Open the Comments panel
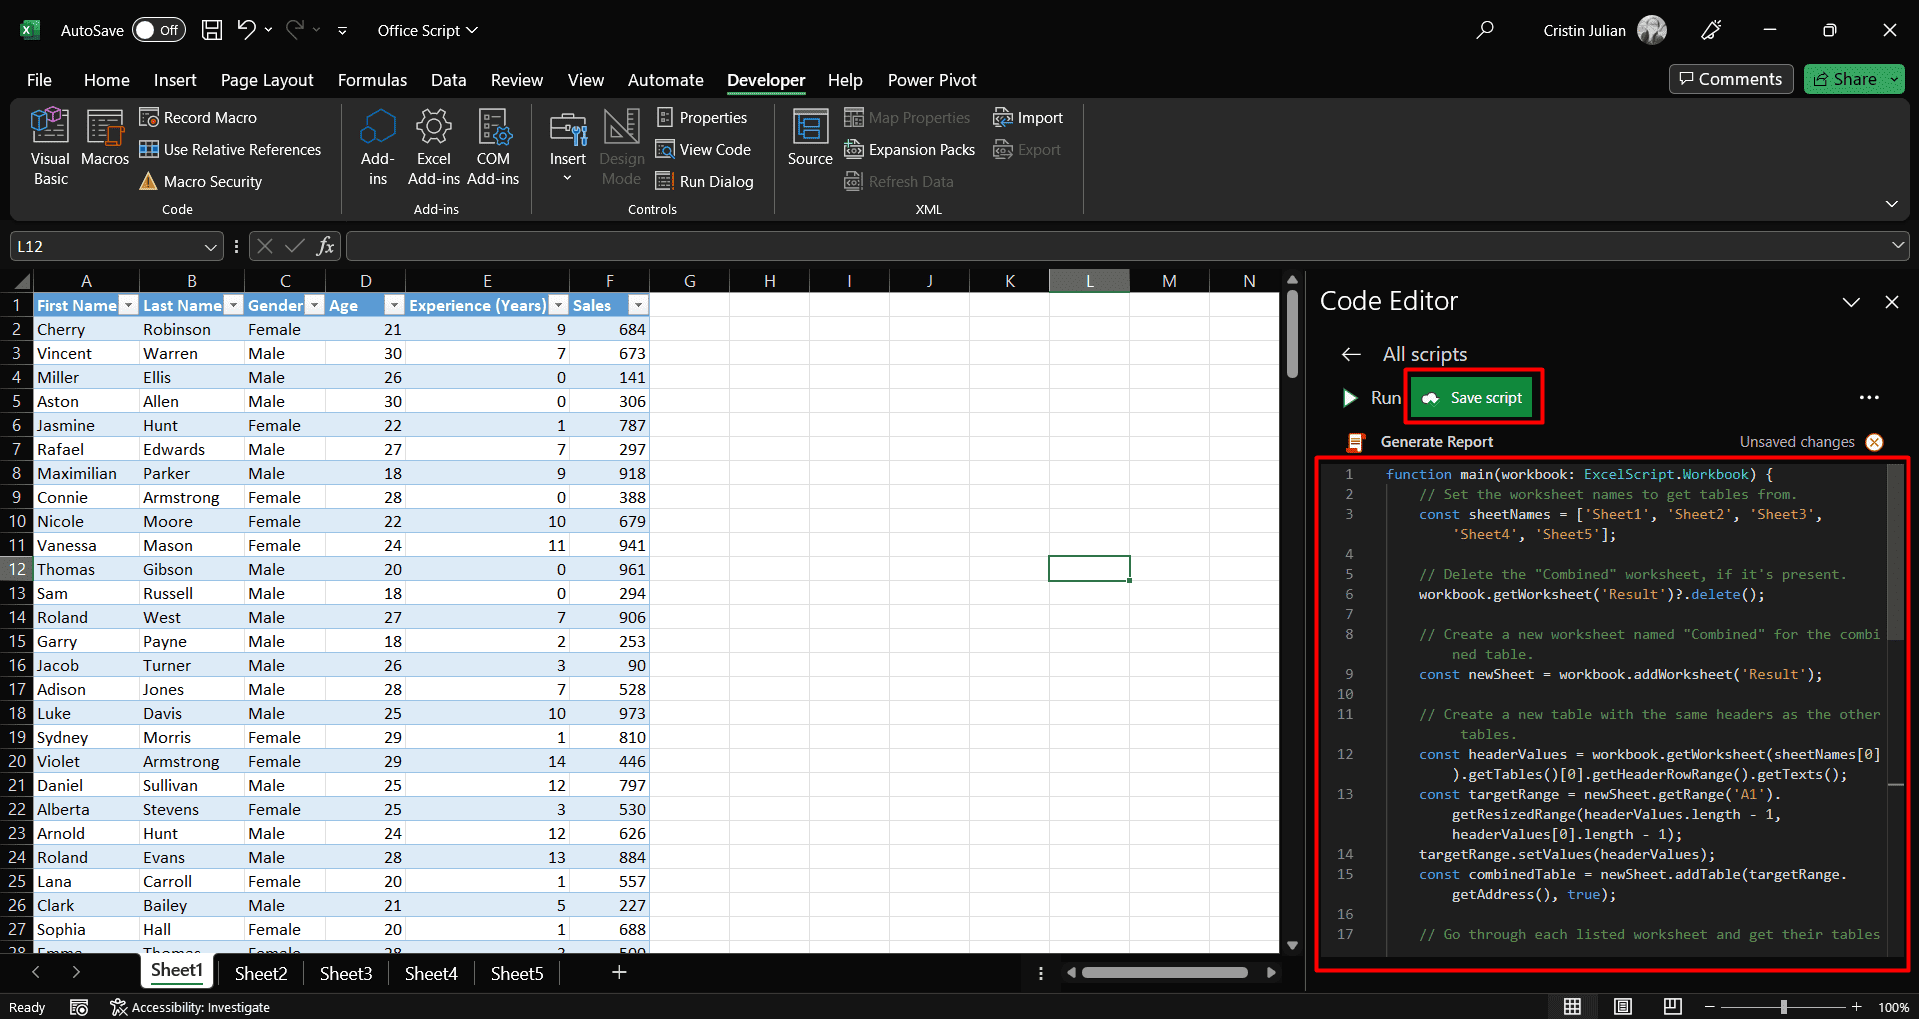This screenshot has height=1019, width=1919. [1730, 79]
